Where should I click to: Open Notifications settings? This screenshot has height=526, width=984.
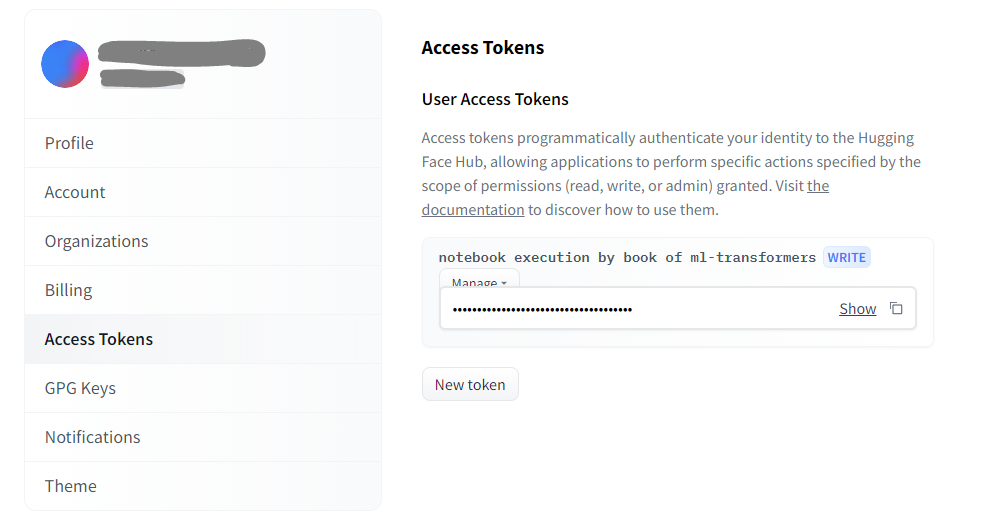pos(92,437)
